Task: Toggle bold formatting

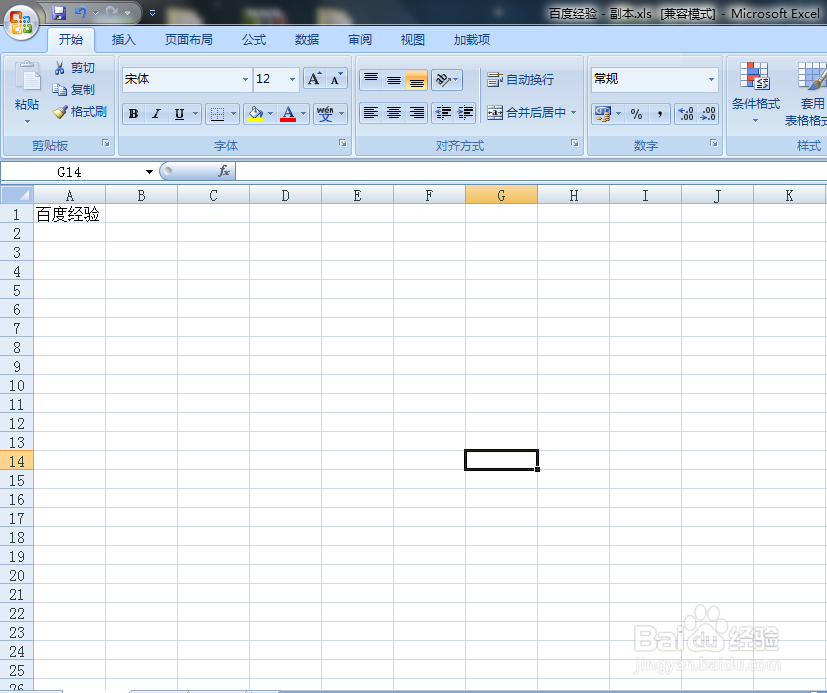Action: pos(133,113)
